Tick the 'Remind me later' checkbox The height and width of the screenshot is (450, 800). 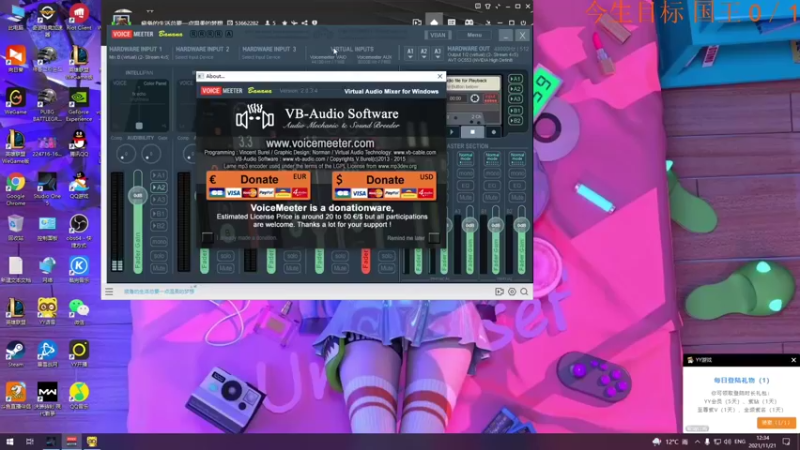(x=434, y=238)
